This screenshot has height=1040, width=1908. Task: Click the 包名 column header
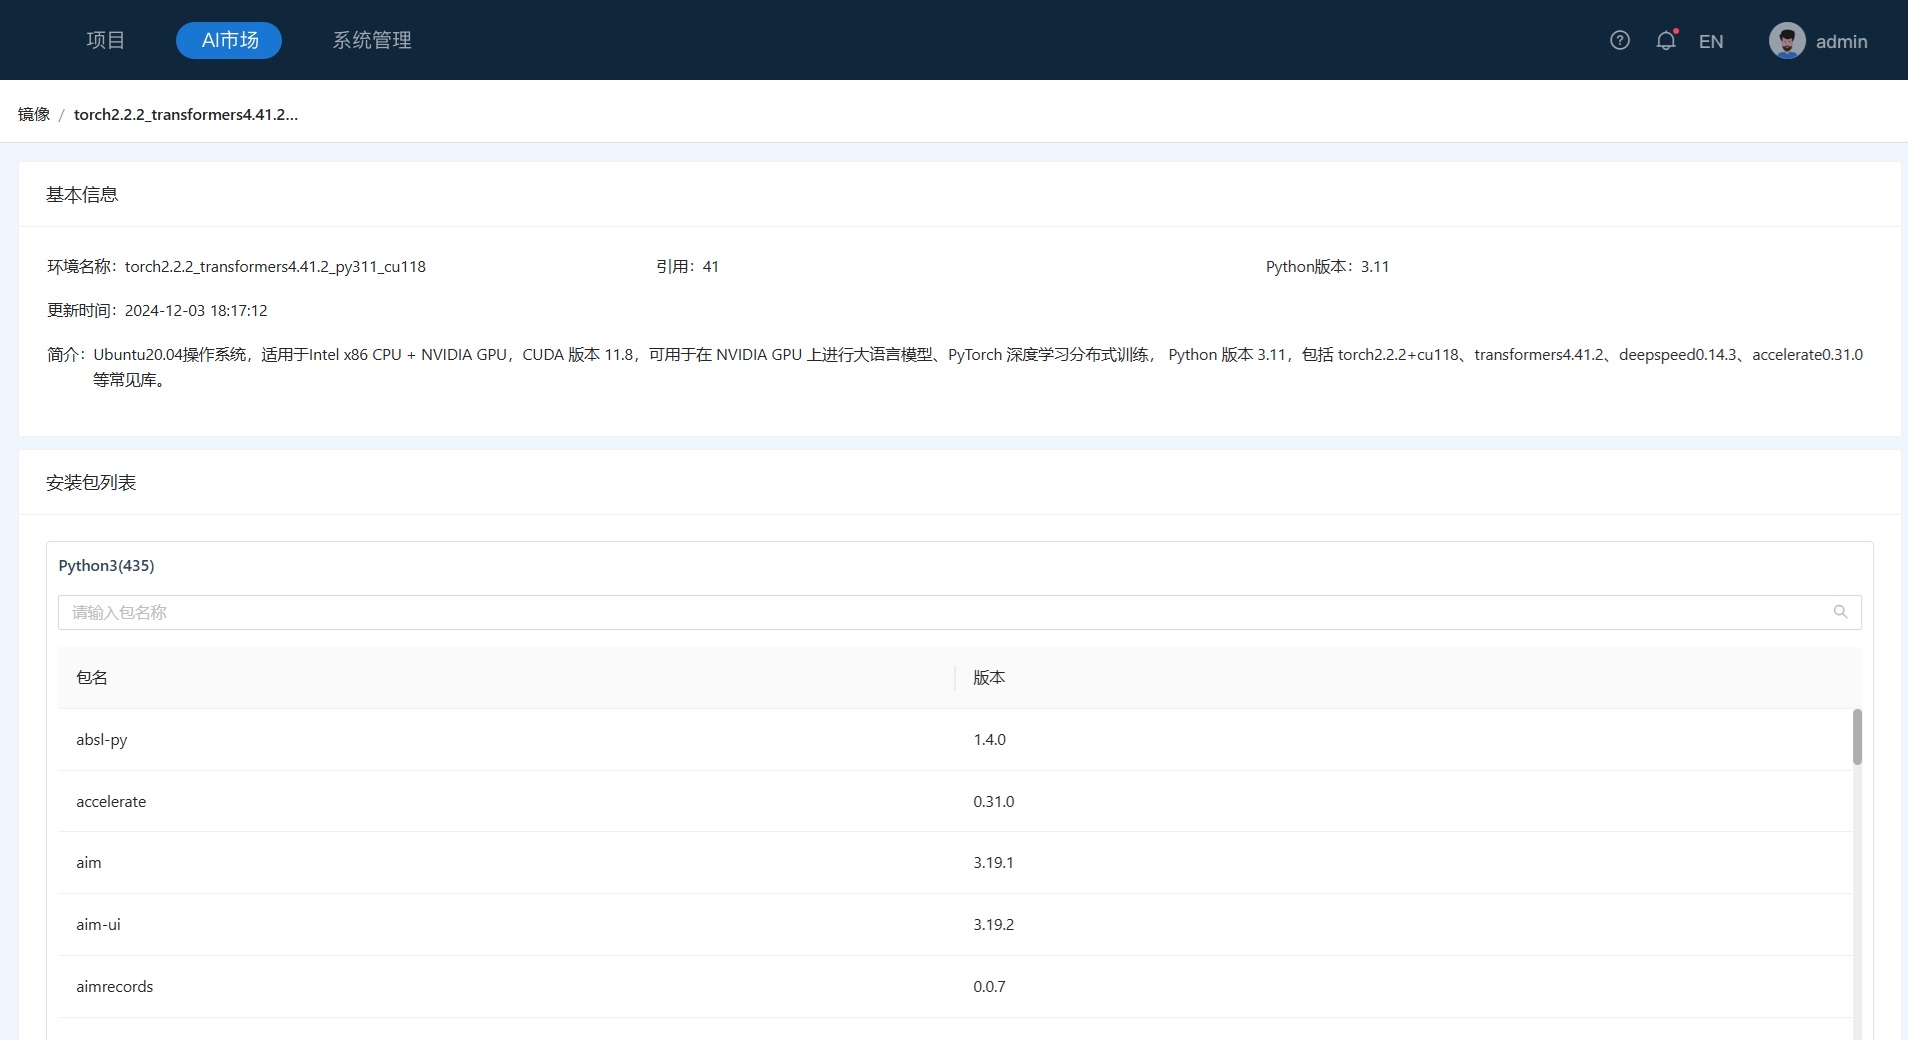click(92, 677)
